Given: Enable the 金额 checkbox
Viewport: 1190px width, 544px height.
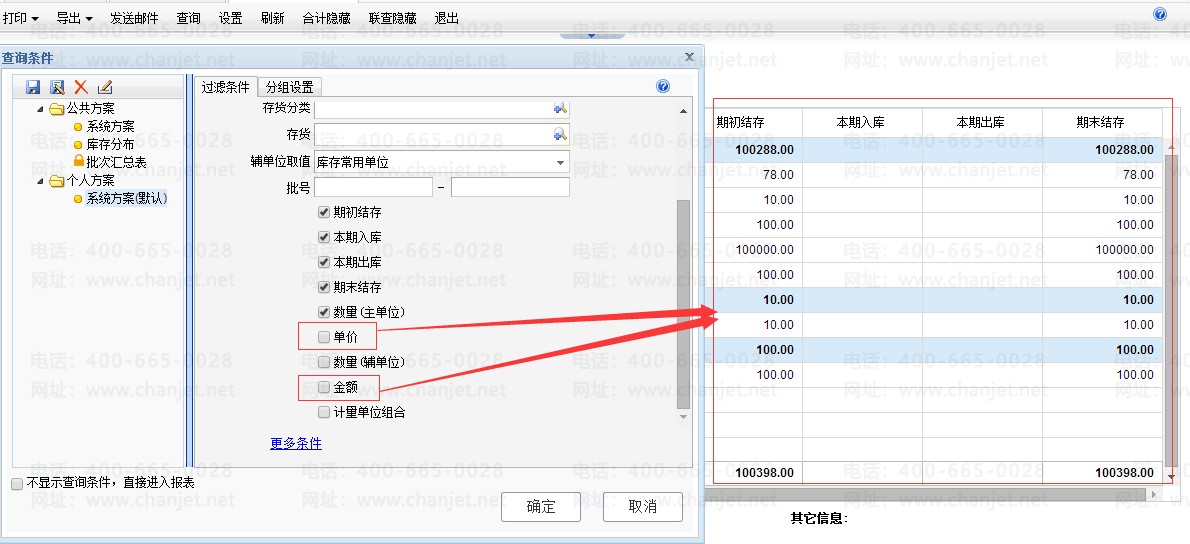Looking at the screenshot, I should click(x=324, y=387).
